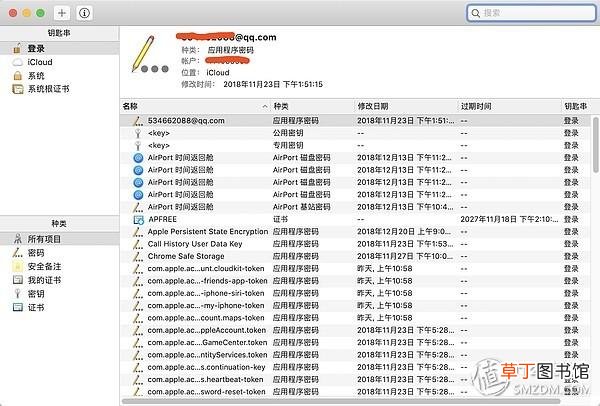Select the AirPort 基站密码 row
The height and width of the screenshot is (406, 600).
[x=356, y=207]
